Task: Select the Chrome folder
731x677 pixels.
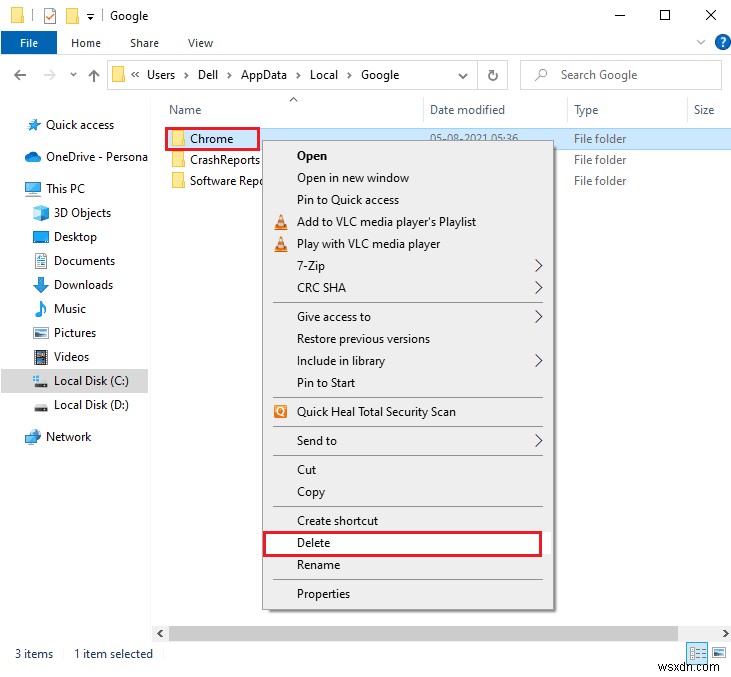Action: (x=212, y=138)
